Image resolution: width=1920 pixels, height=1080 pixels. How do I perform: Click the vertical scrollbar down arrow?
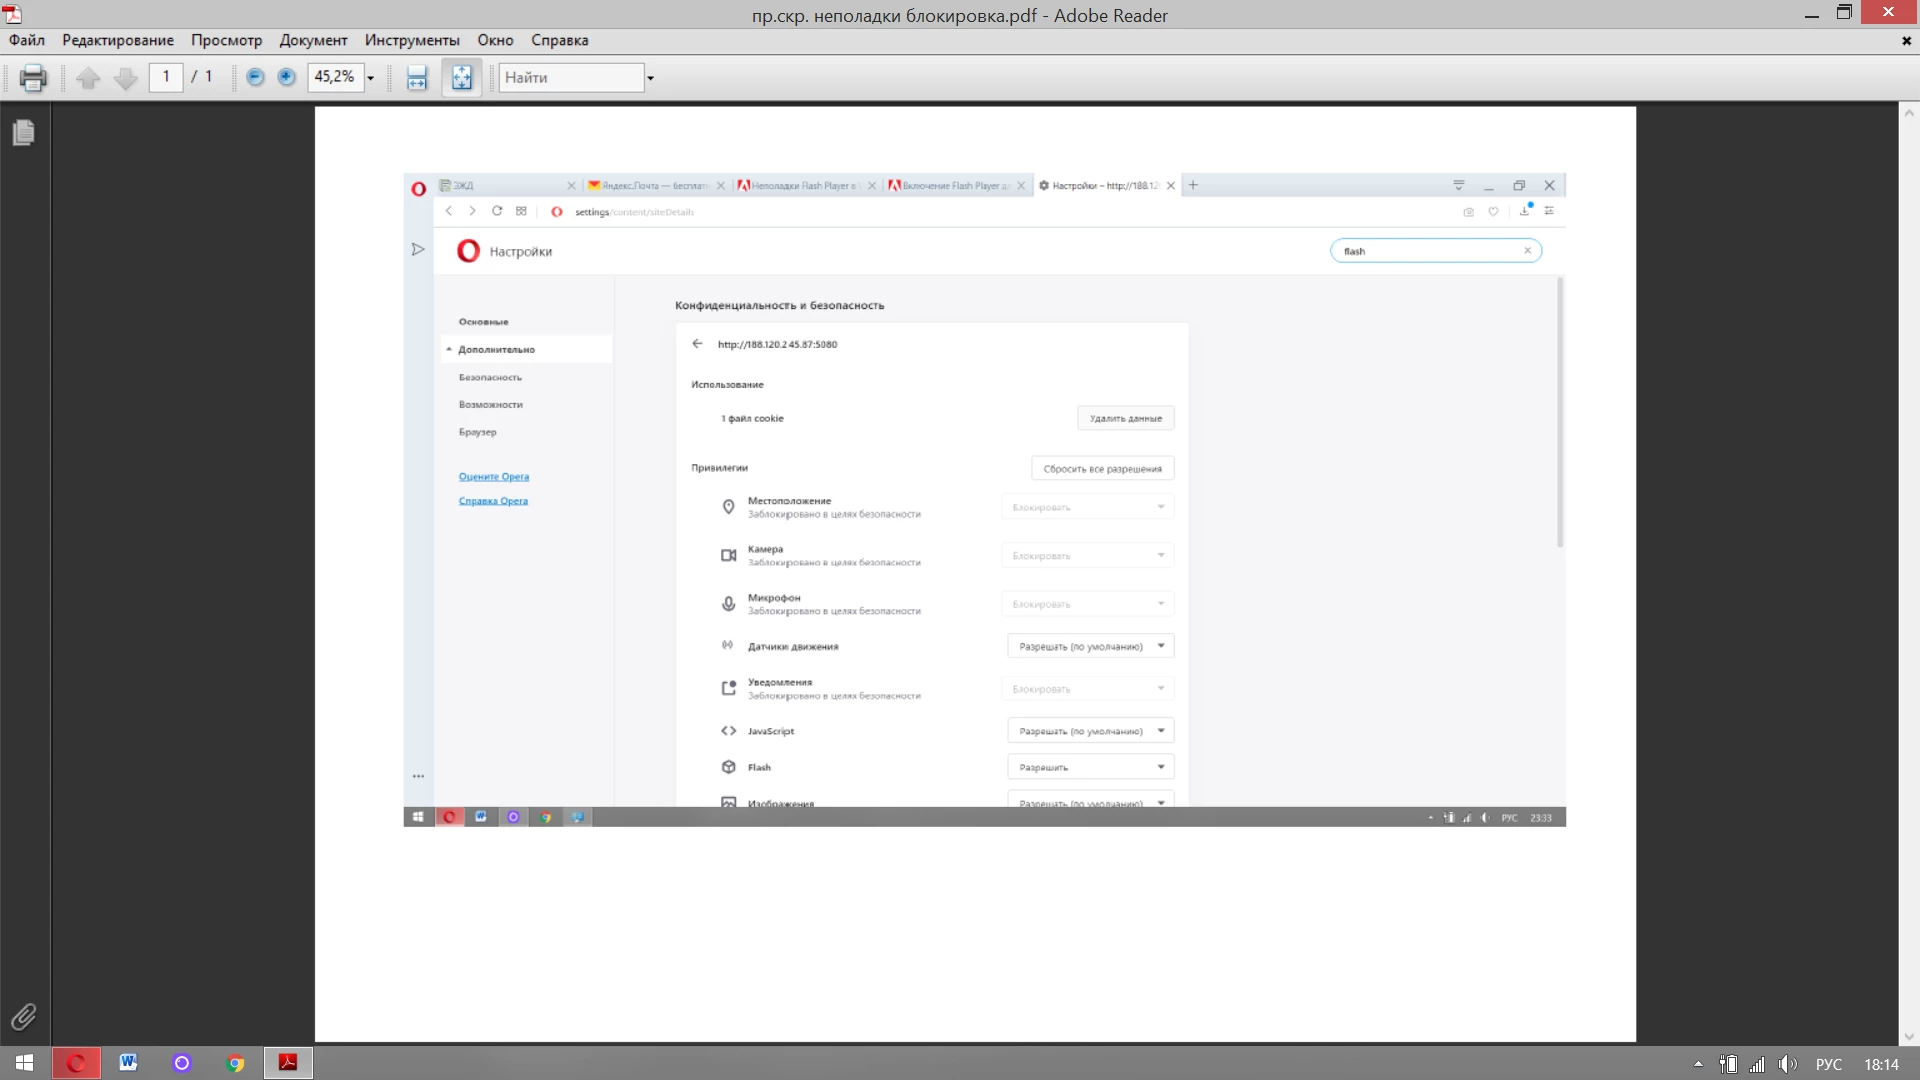1909,1037
